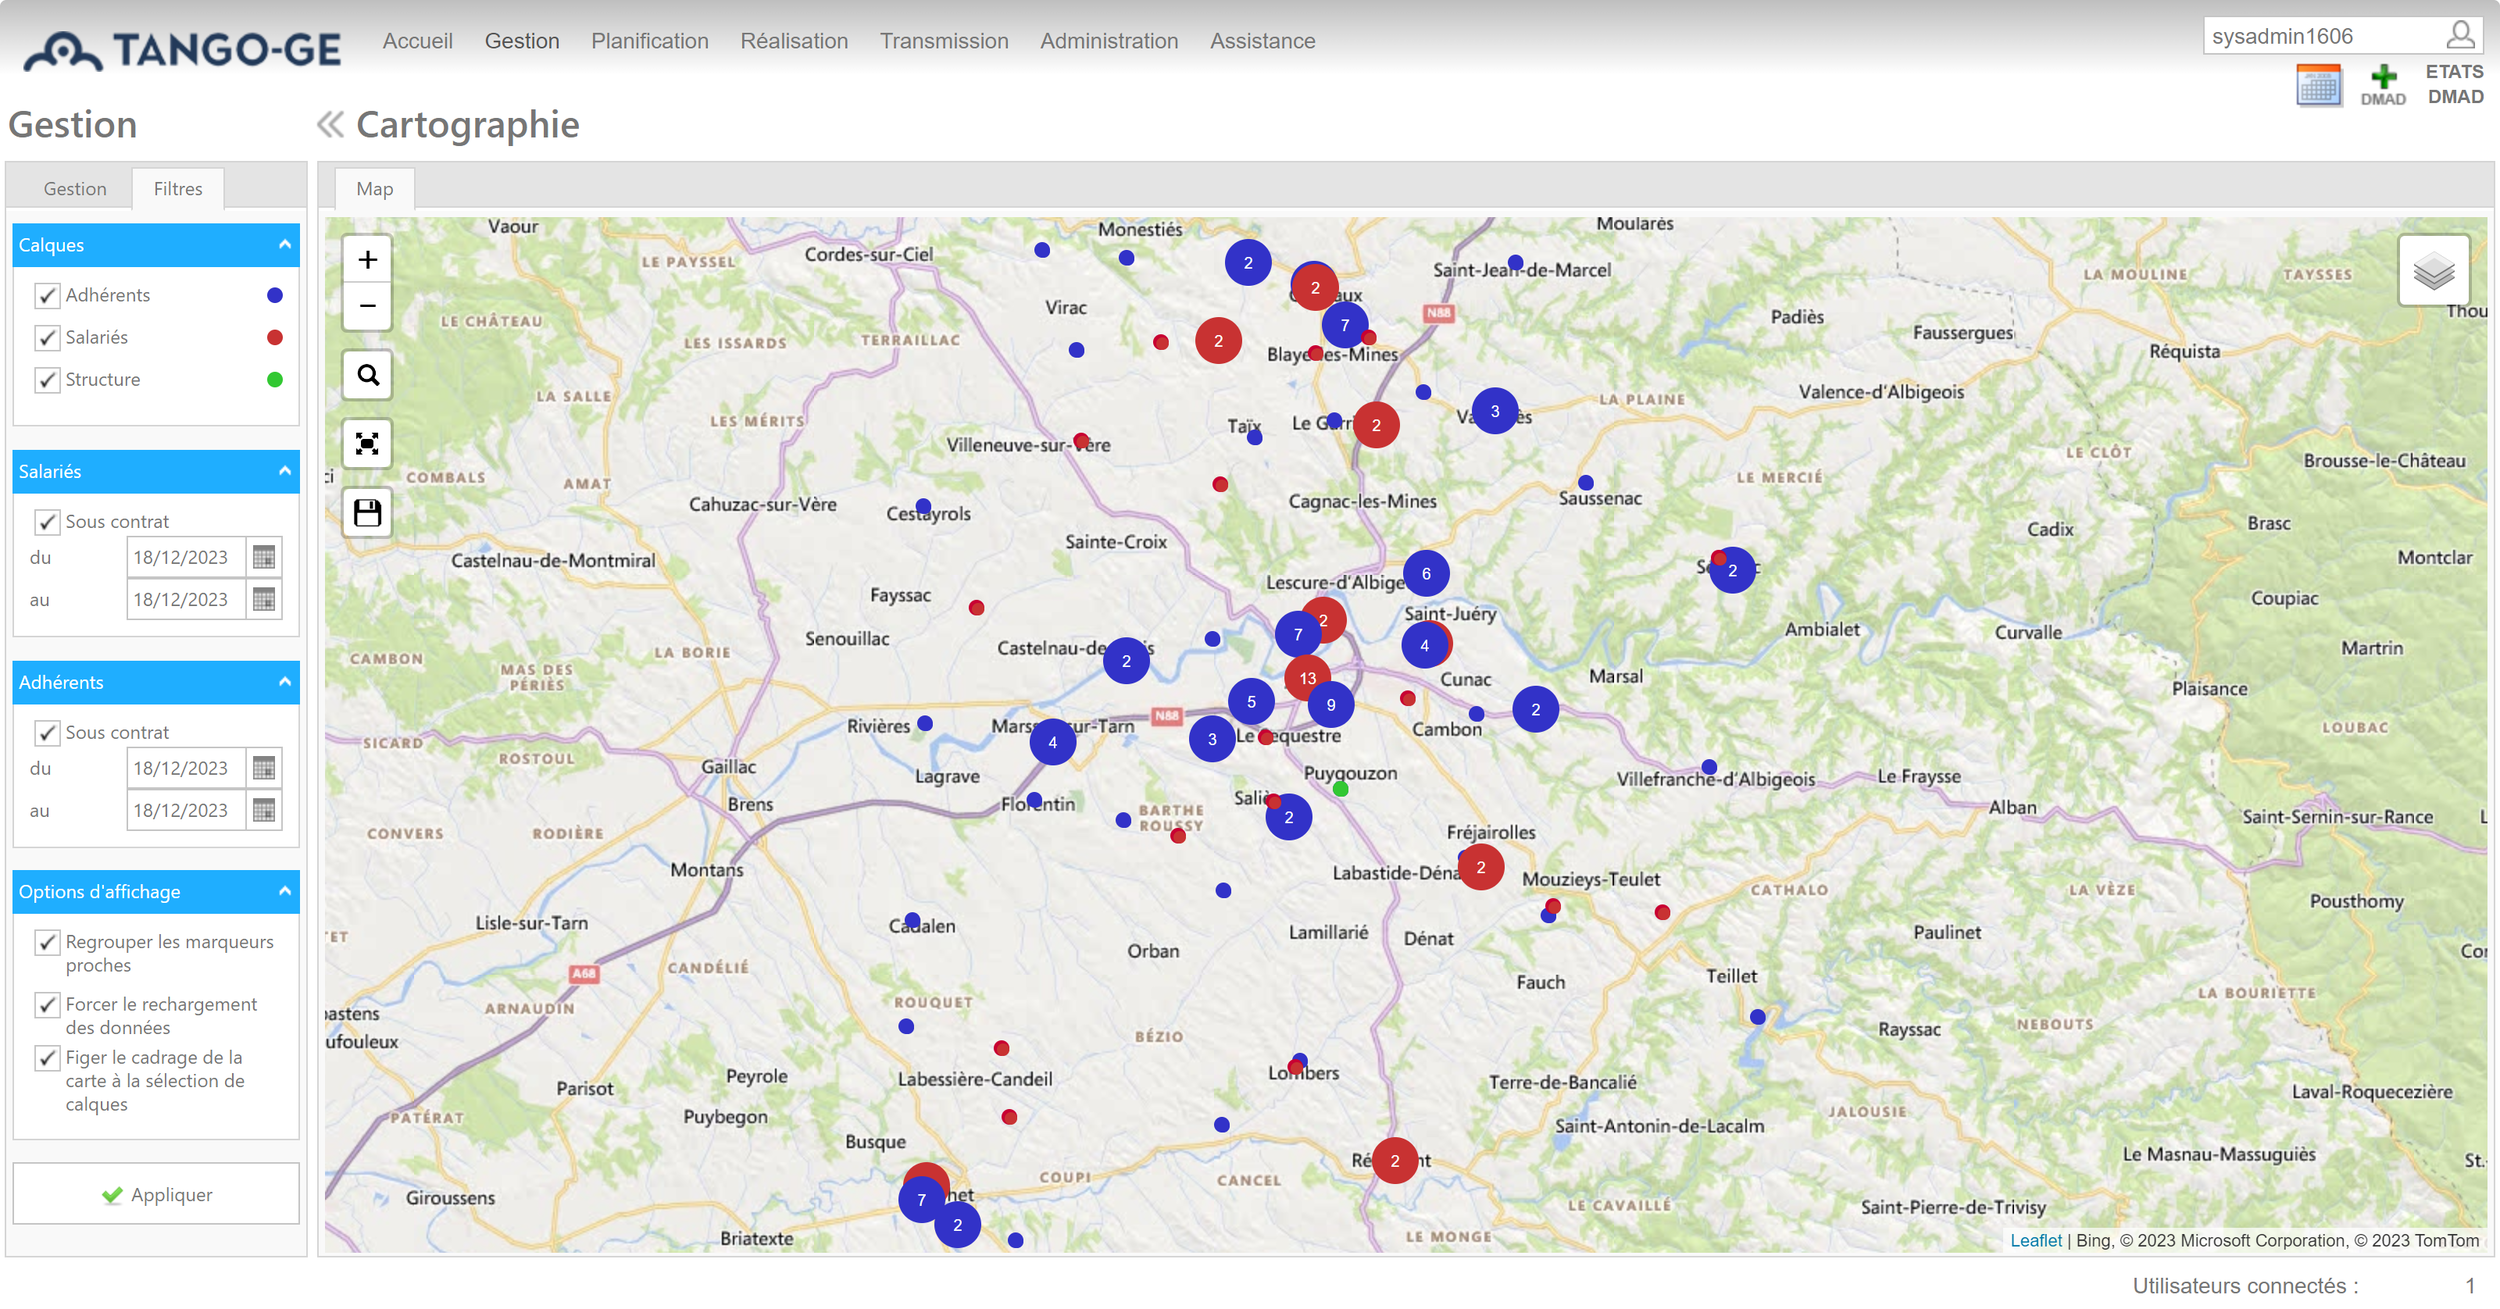Open calendar picker for Salariés au date
The height and width of the screenshot is (1309, 2500).
[x=264, y=599]
